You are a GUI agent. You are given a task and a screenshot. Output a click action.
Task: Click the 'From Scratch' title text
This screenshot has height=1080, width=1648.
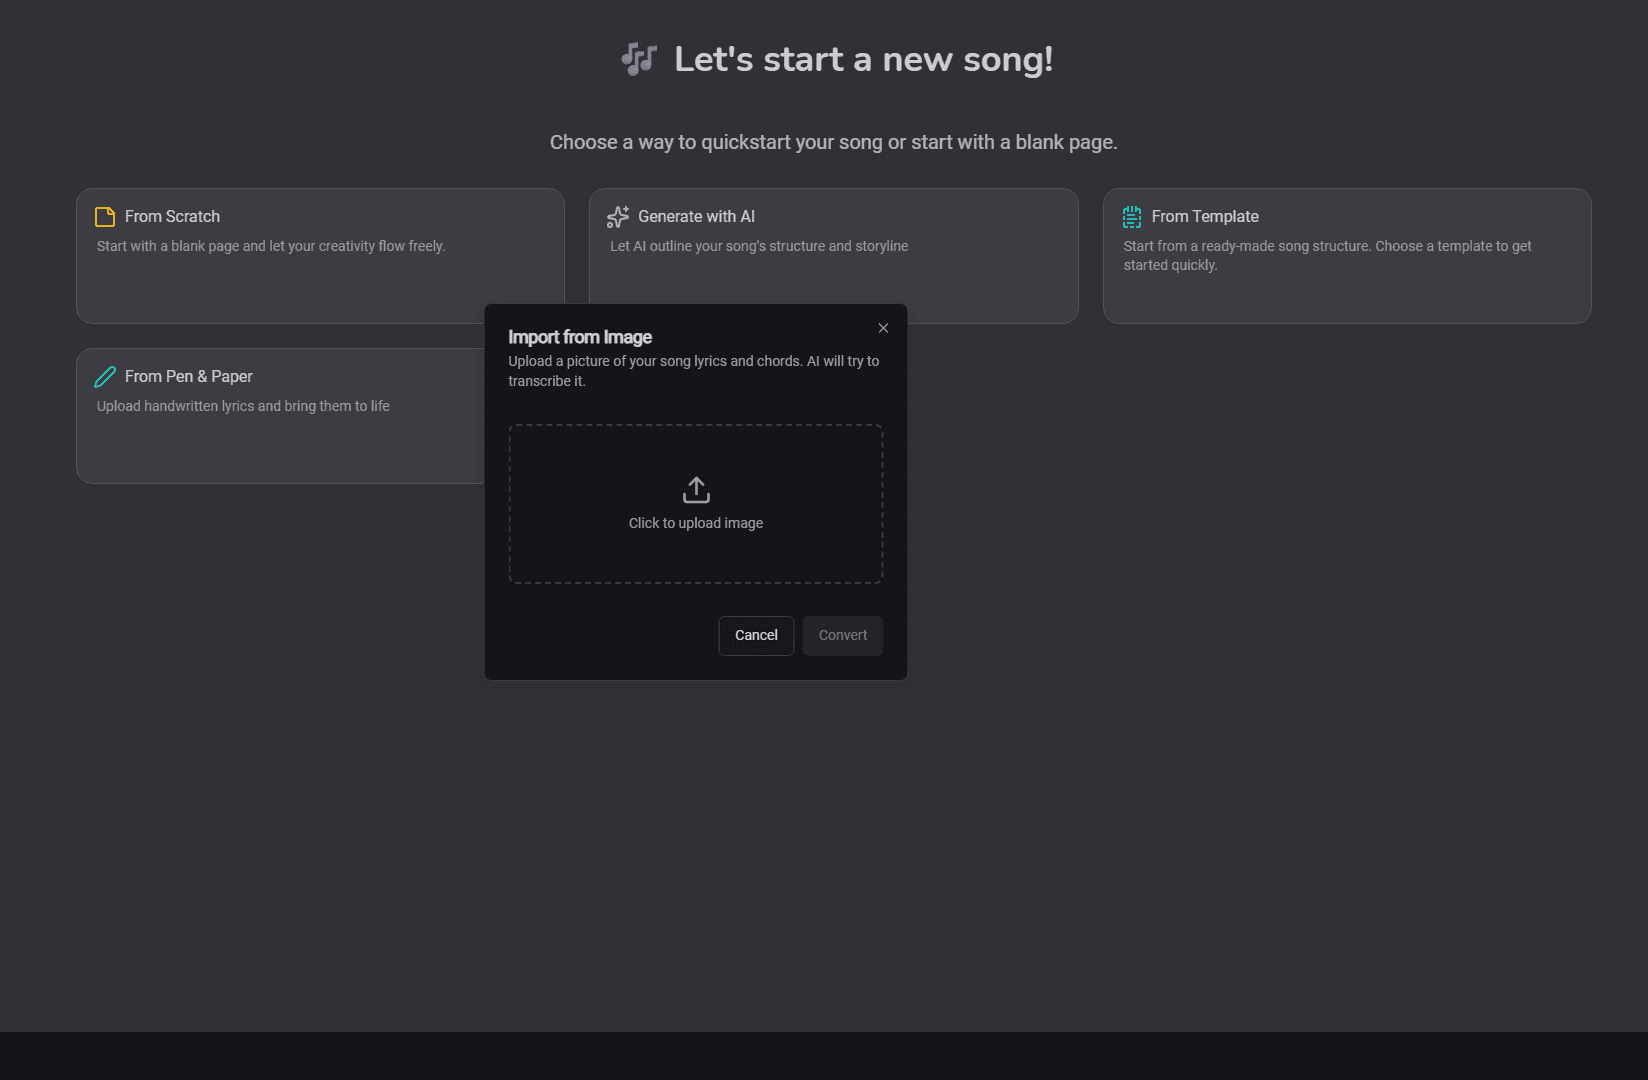172,216
